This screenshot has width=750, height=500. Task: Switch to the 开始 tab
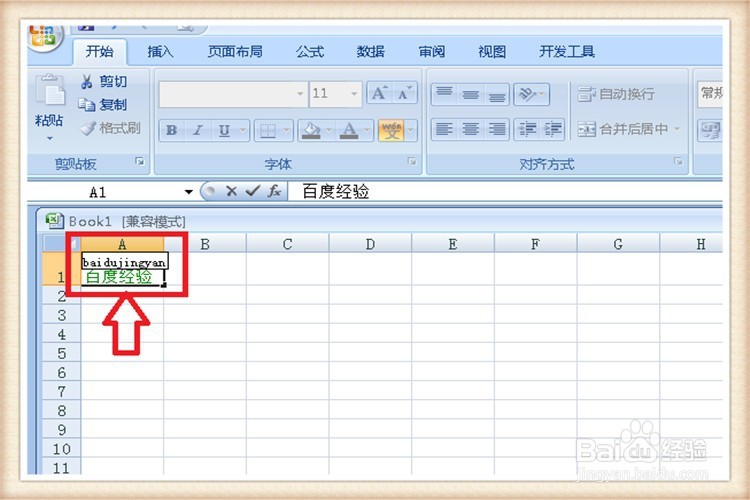pos(99,51)
